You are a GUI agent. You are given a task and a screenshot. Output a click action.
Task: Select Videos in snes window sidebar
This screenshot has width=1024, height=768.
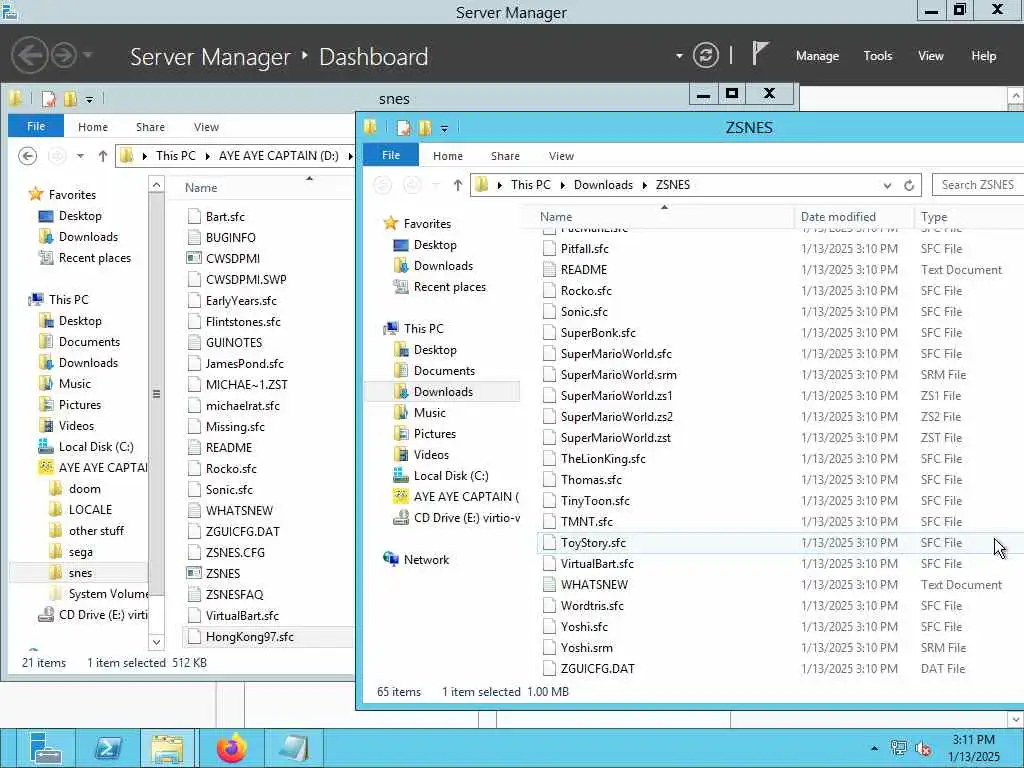pyautogui.click(x=76, y=426)
